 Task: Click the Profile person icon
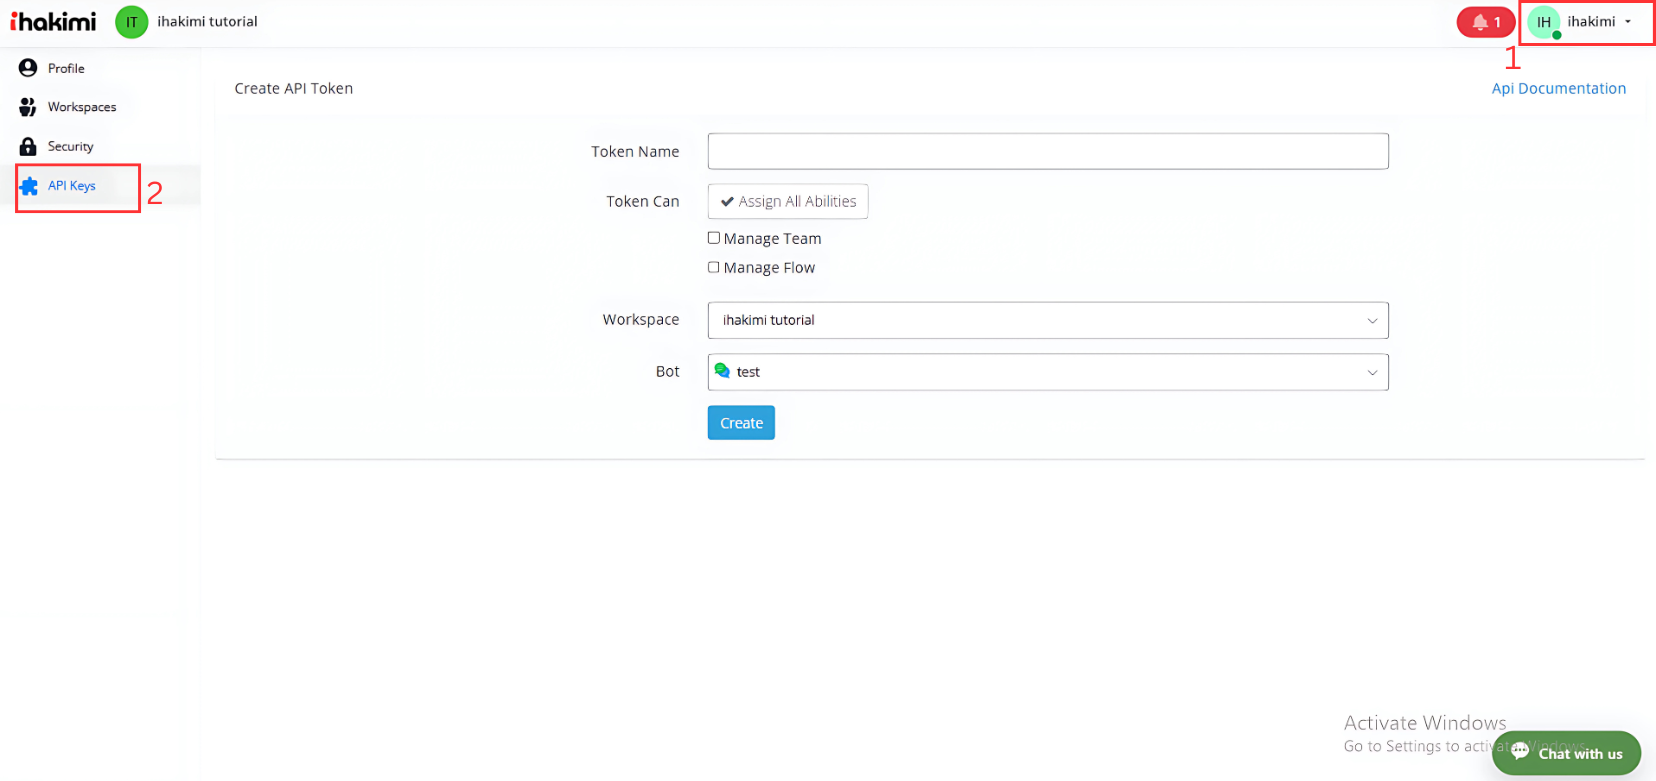click(x=28, y=68)
